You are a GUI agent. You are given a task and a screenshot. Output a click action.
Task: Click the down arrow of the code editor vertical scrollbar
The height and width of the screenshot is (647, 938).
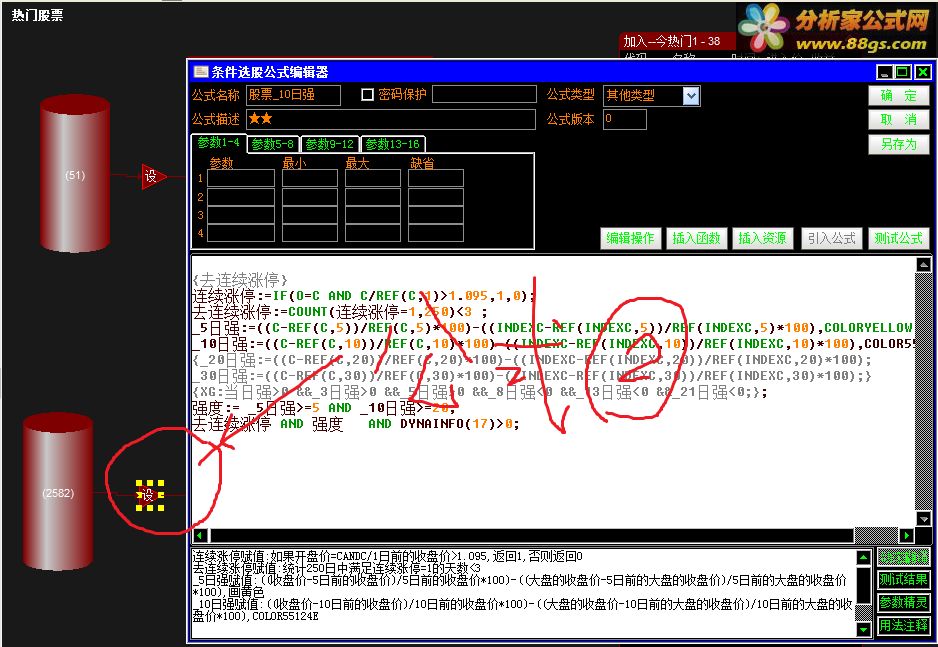[923, 519]
